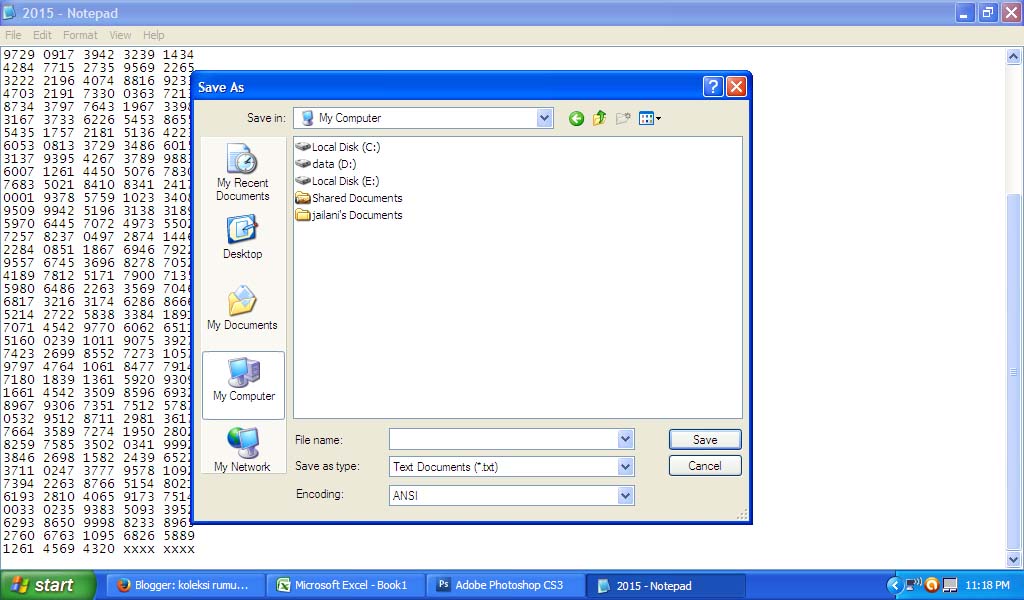Click the Save button
This screenshot has width=1024, height=600.
coord(705,439)
